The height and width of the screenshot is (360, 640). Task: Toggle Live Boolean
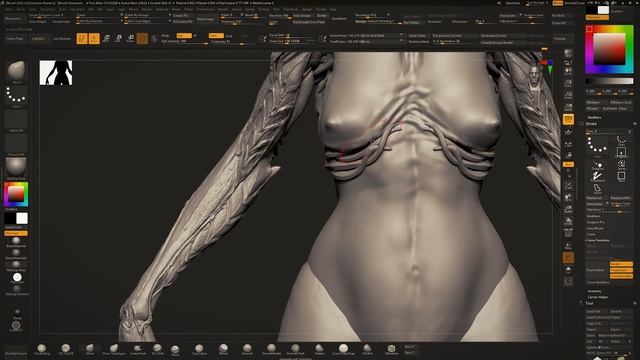(x=62, y=39)
